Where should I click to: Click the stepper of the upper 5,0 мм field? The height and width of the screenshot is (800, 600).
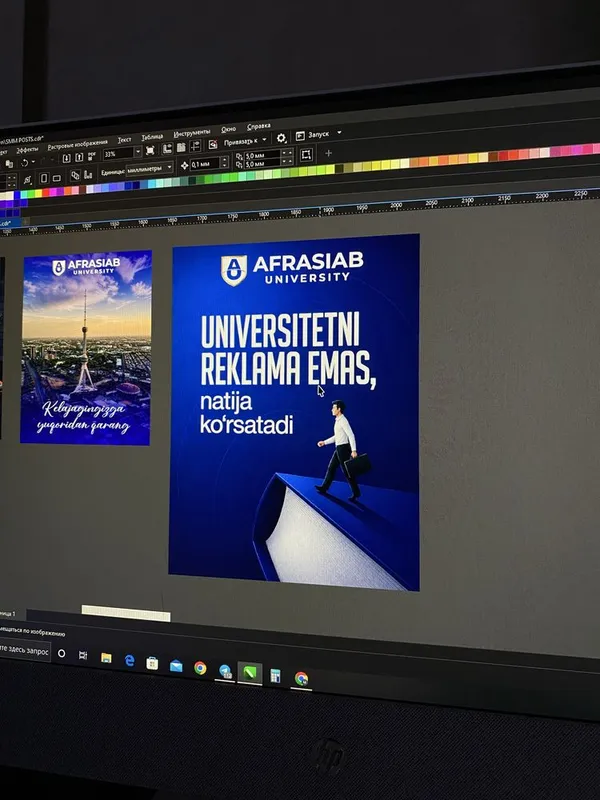[x=287, y=153]
